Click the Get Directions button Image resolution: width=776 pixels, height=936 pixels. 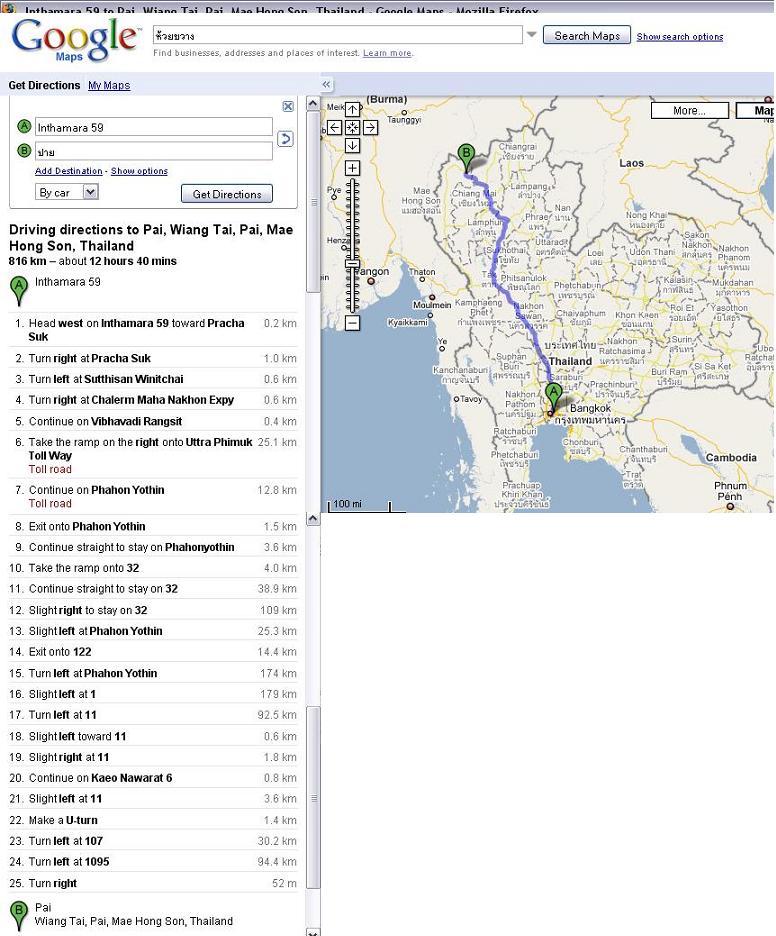(227, 194)
